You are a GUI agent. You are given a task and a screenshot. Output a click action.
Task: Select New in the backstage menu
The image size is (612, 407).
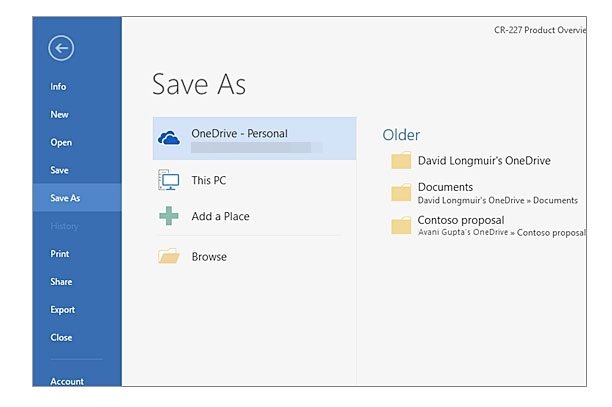(x=59, y=114)
